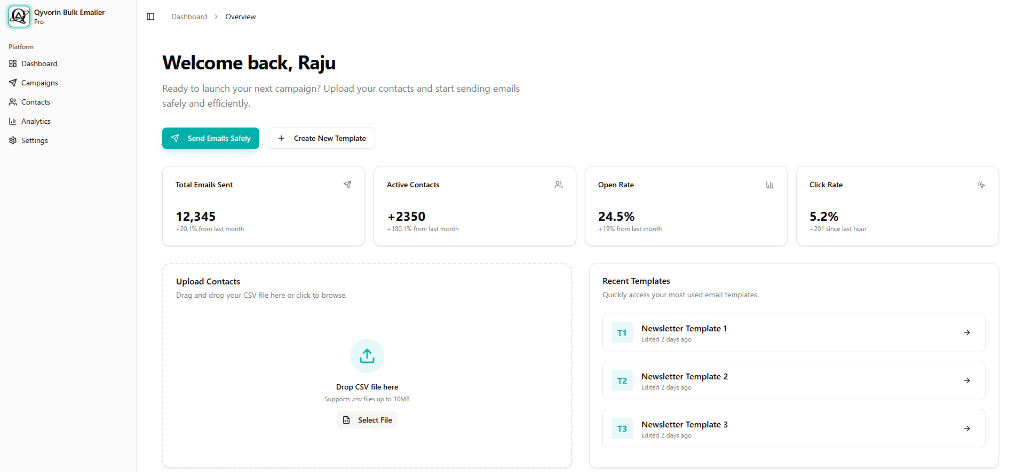Screen dimensions: 1024x472
Task: Click the cursor icon on Click Rate card
Action: pos(981,185)
